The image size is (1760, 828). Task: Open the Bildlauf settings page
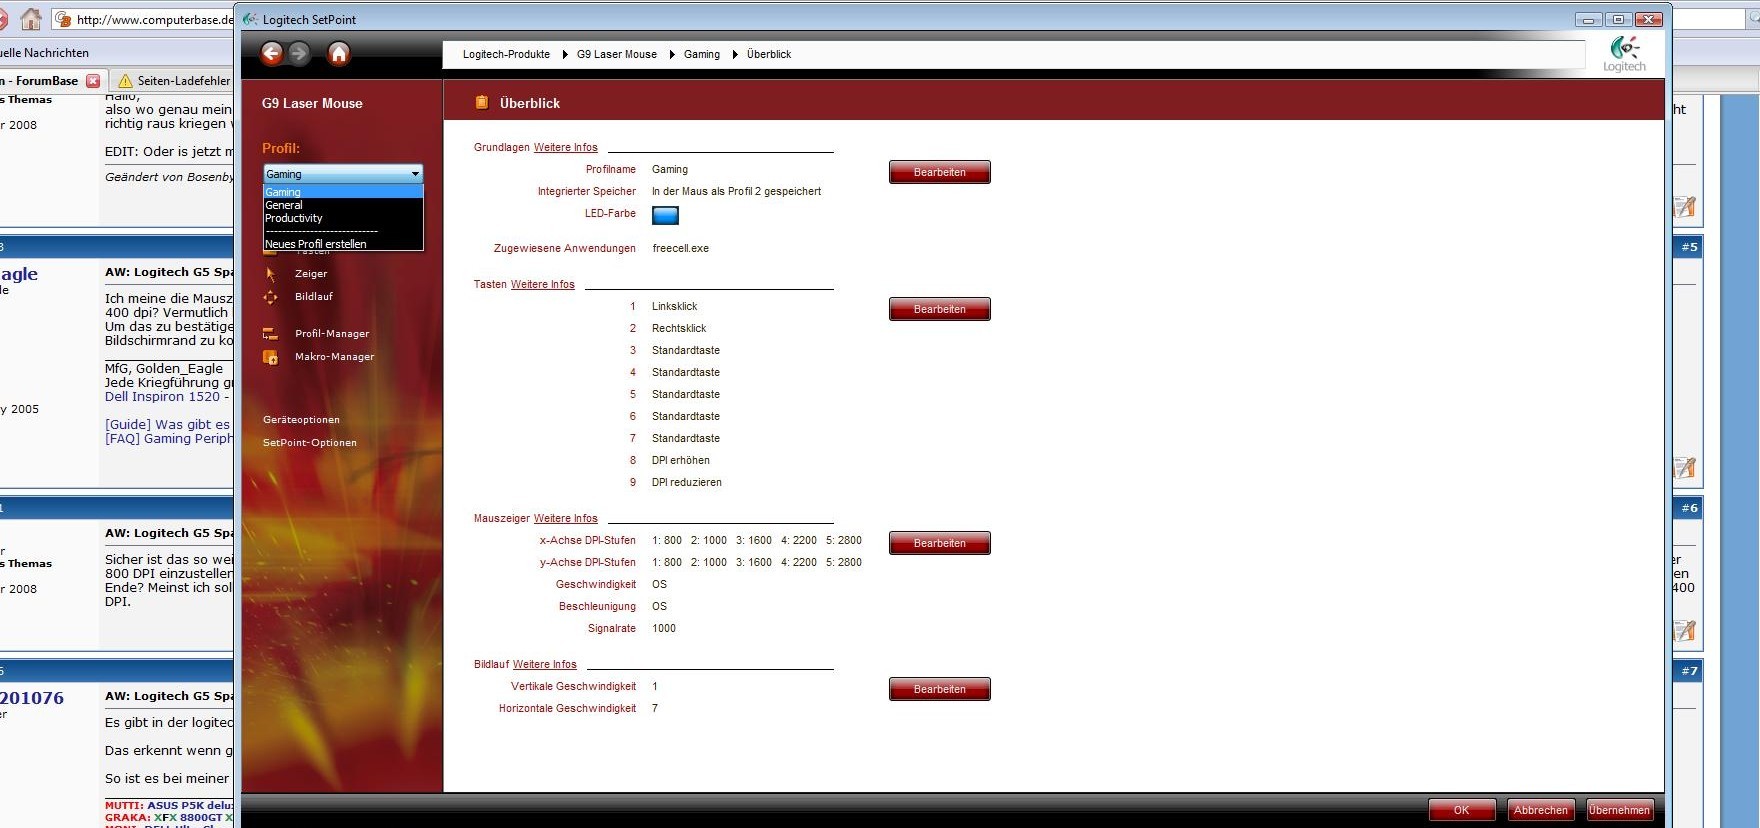point(314,297)
